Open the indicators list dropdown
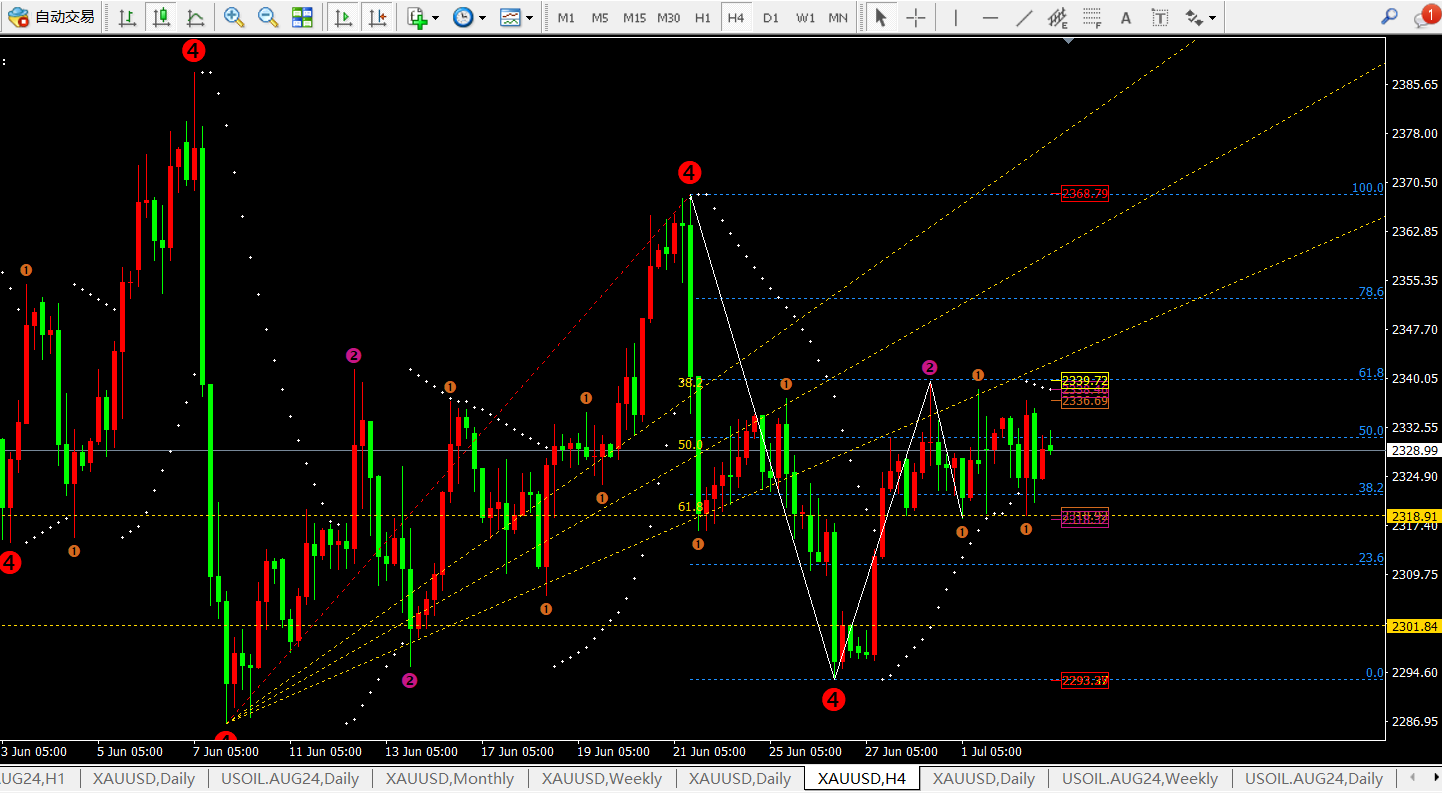This screenshot has height=793, width=1442. click(x=423, y=17)
